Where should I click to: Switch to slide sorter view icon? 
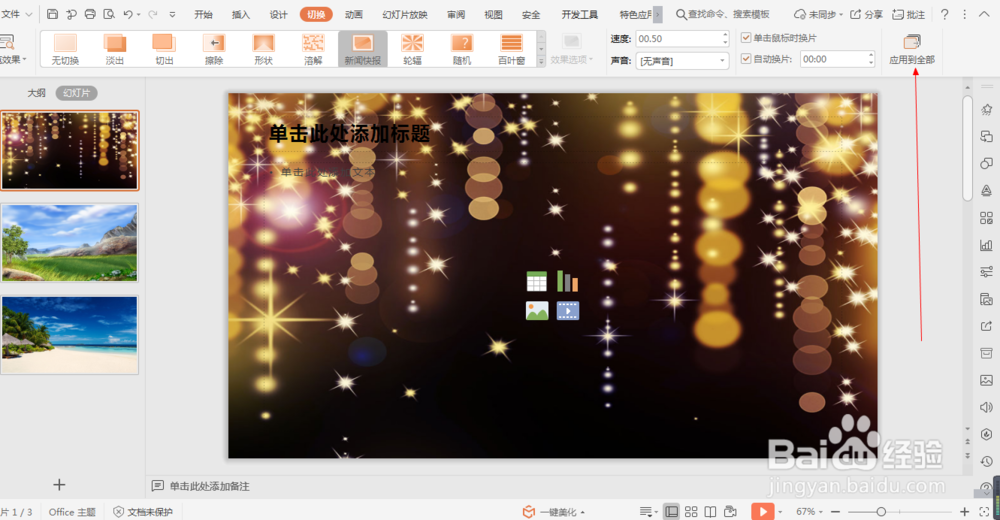691,512
